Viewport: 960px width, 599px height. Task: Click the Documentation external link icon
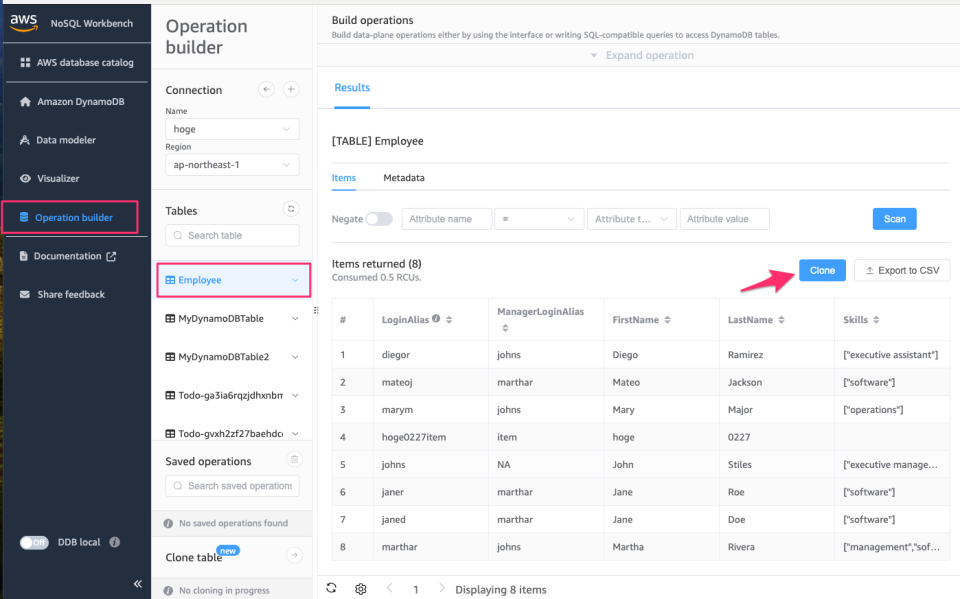[111, 257]
